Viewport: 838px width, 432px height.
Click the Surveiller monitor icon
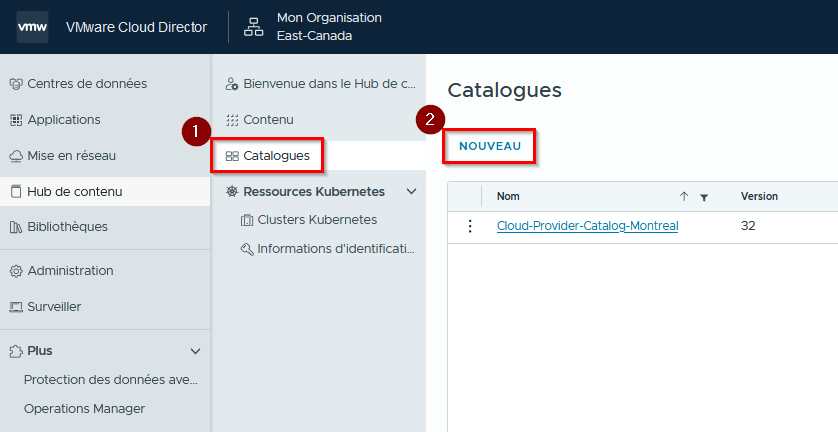pos(17,307)
